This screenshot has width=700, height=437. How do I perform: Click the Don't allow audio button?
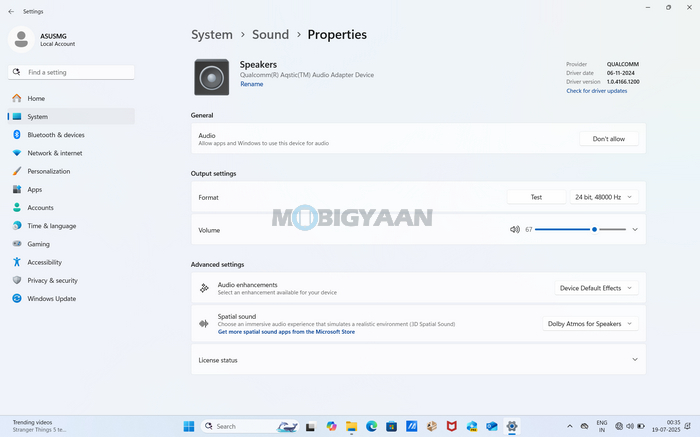[x=609, y=139]
